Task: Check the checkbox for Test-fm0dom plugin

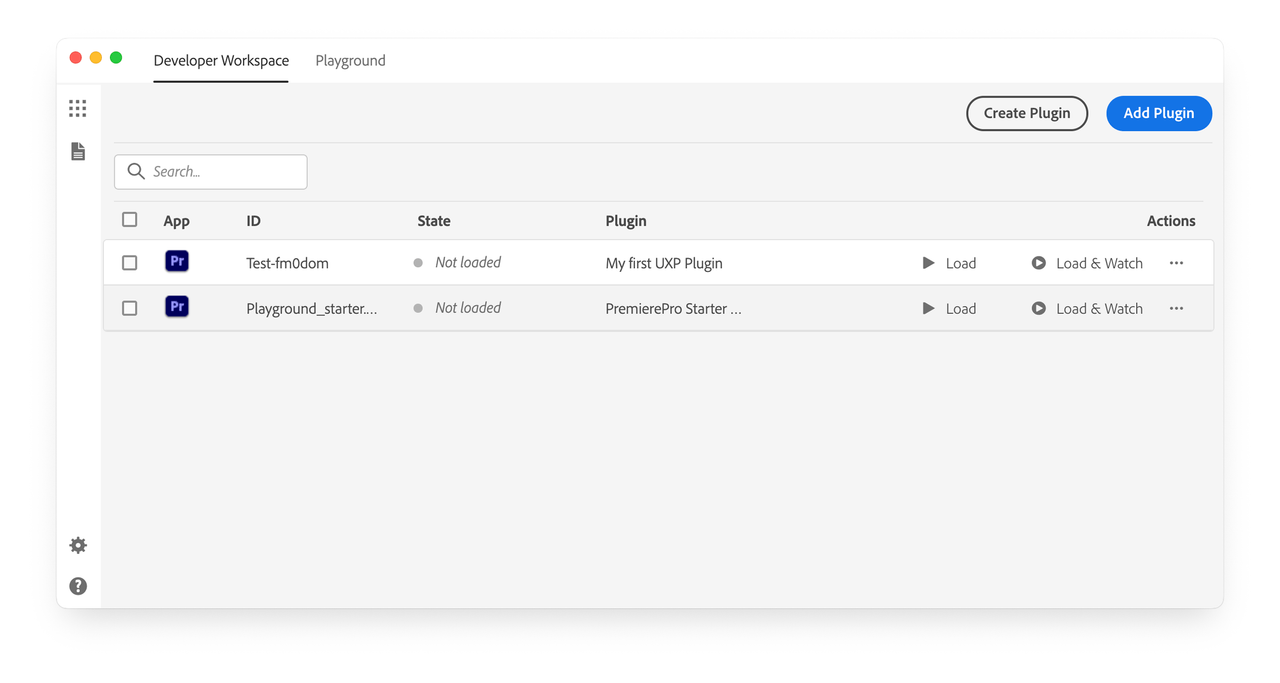Action: click(x=129, y=262)
